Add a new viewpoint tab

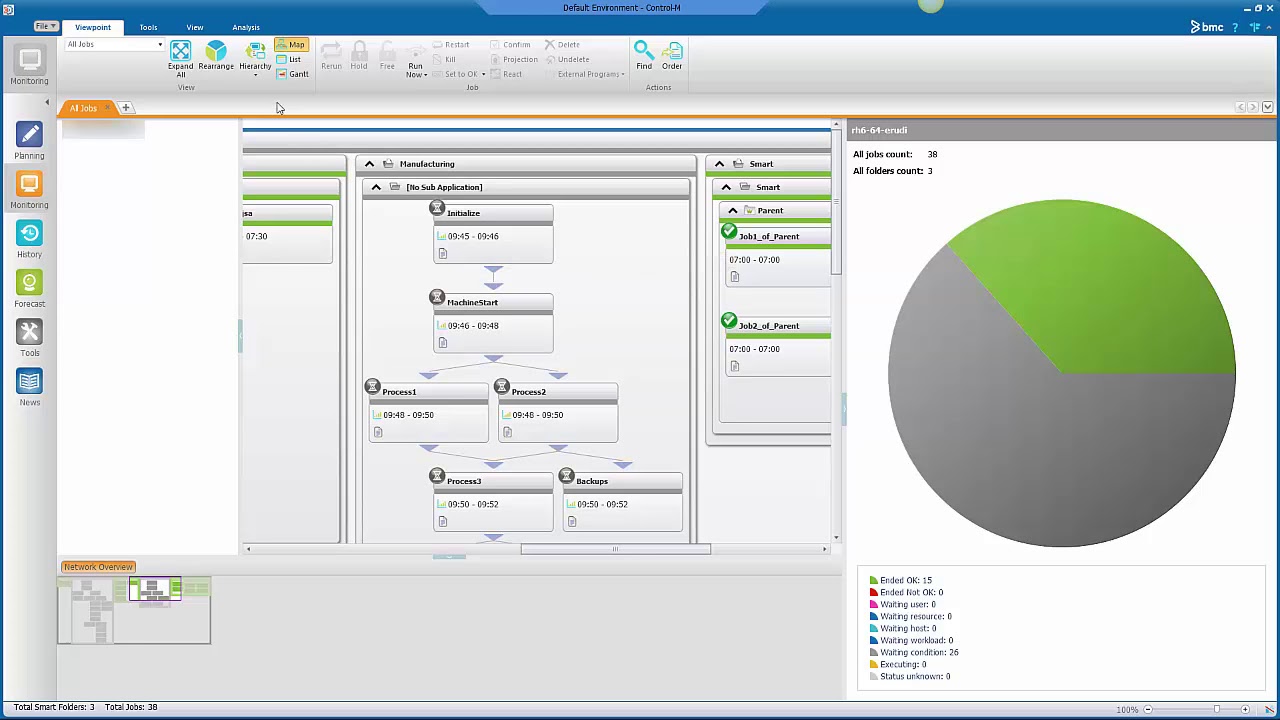tap(126, 108)
